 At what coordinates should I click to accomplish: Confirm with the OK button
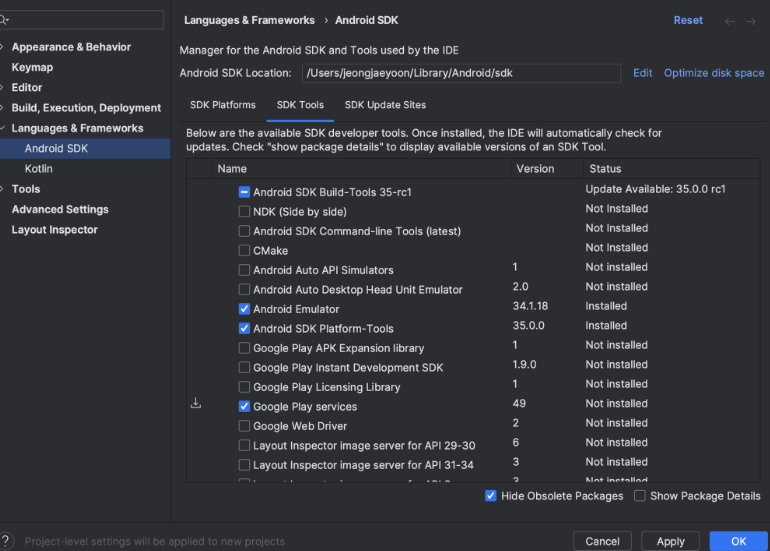[x=739, y=541]
